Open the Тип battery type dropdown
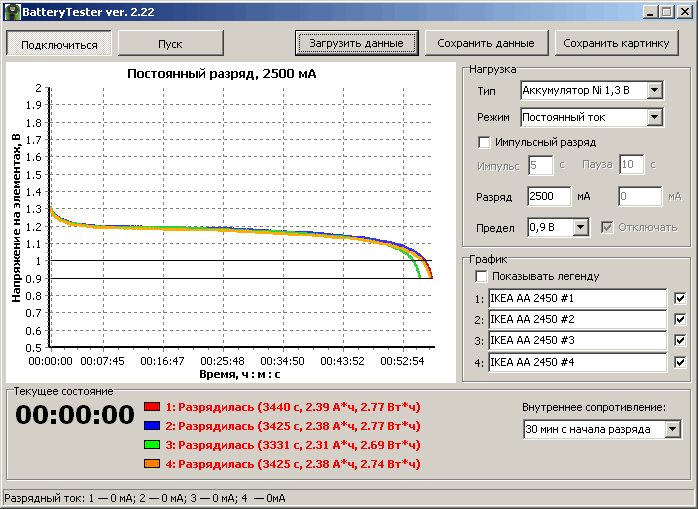Screen dimensions: 698x509 tap(654, 91)
